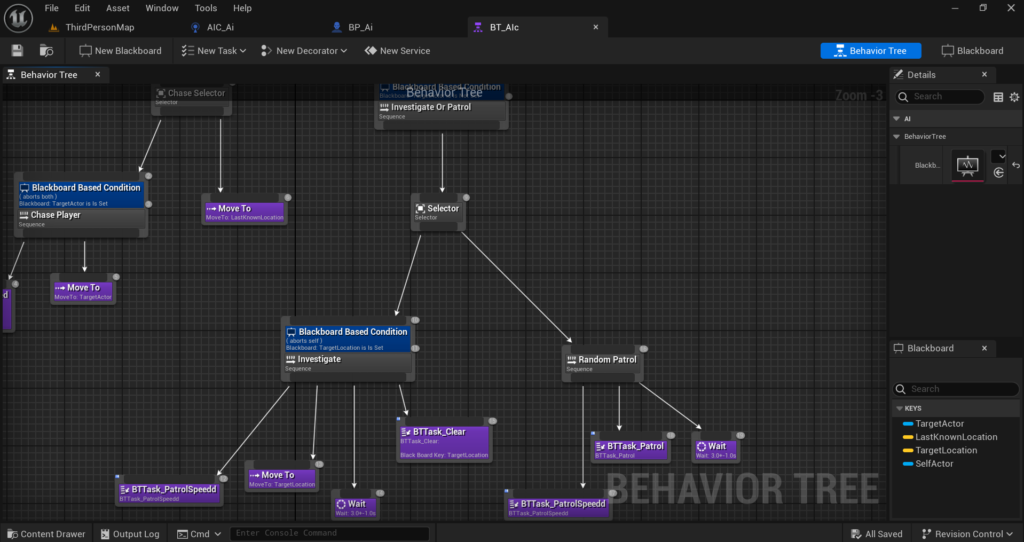Image resolution: width=1024 pixels, height=542 pixels.
Task: Select the TargetLocation Blackboard Based Condition decorator
Action: [x=348, y=339]
